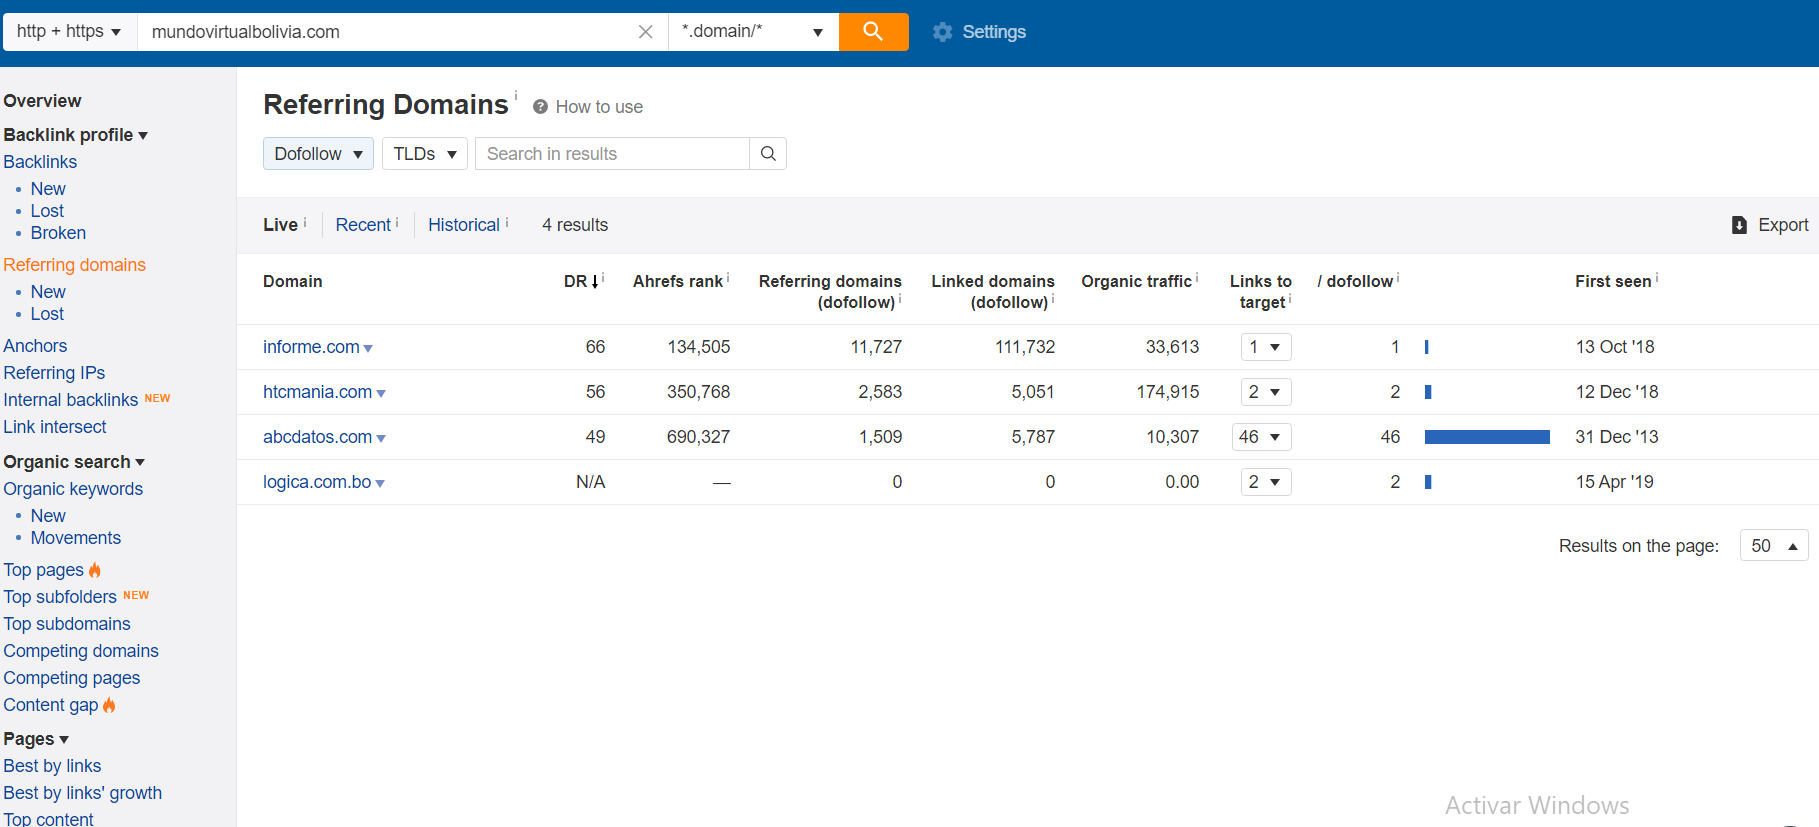1819x827 pixels.
Task: Clear the domain field with the X icon
Action: pos(646,32)
